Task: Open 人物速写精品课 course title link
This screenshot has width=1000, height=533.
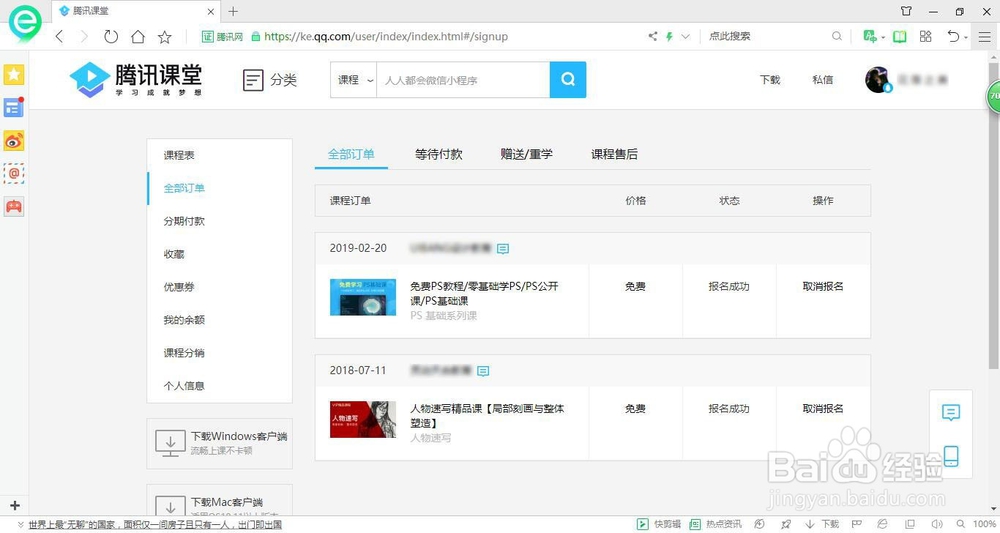Action: 487,415
